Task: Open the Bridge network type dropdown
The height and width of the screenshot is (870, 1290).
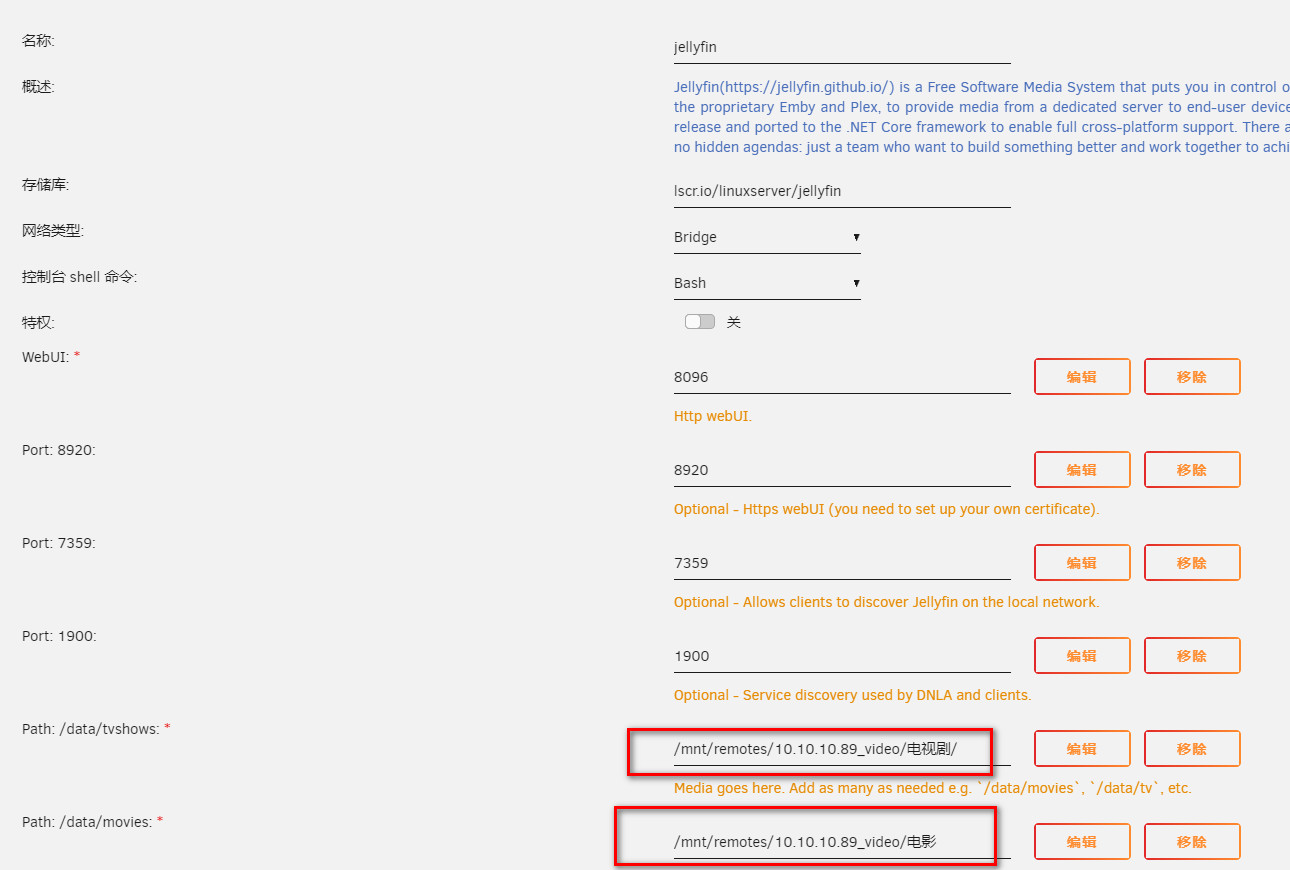Action: click(767, 237)
